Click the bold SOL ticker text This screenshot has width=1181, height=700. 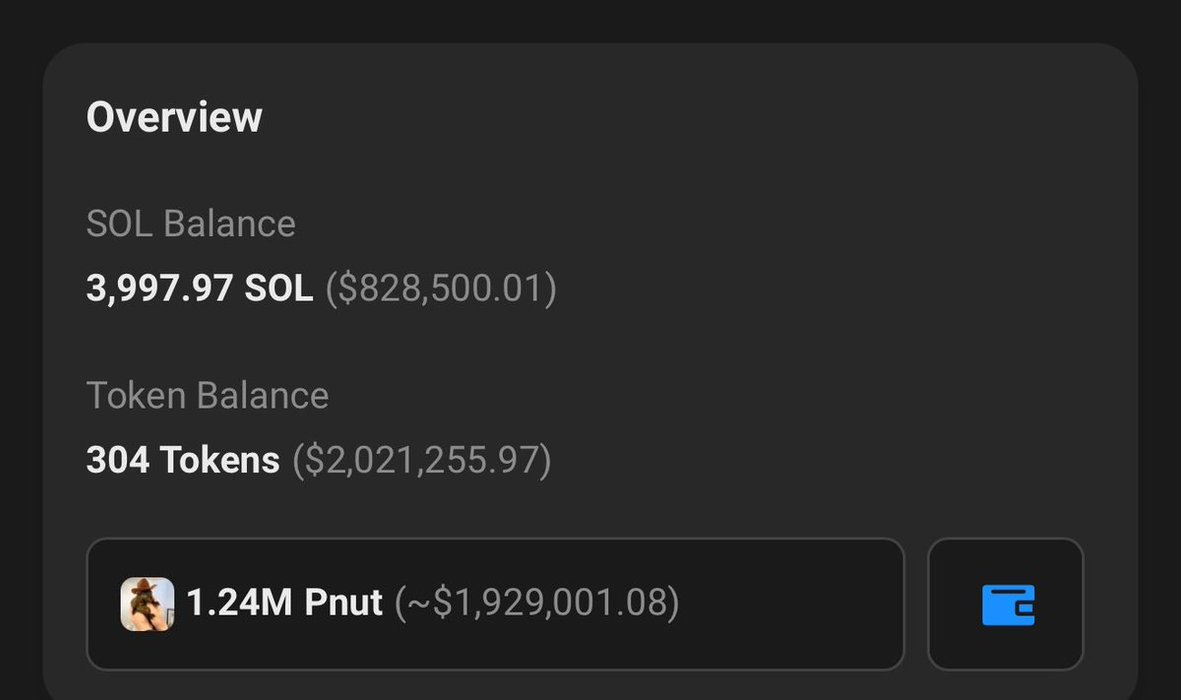click(279, 289)
